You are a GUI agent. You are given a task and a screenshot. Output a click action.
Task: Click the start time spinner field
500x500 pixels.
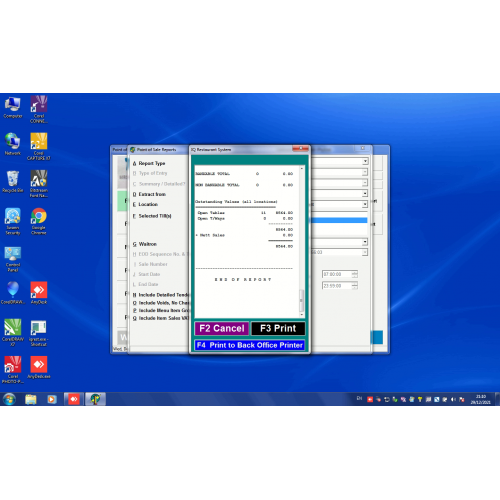[340, 274]
